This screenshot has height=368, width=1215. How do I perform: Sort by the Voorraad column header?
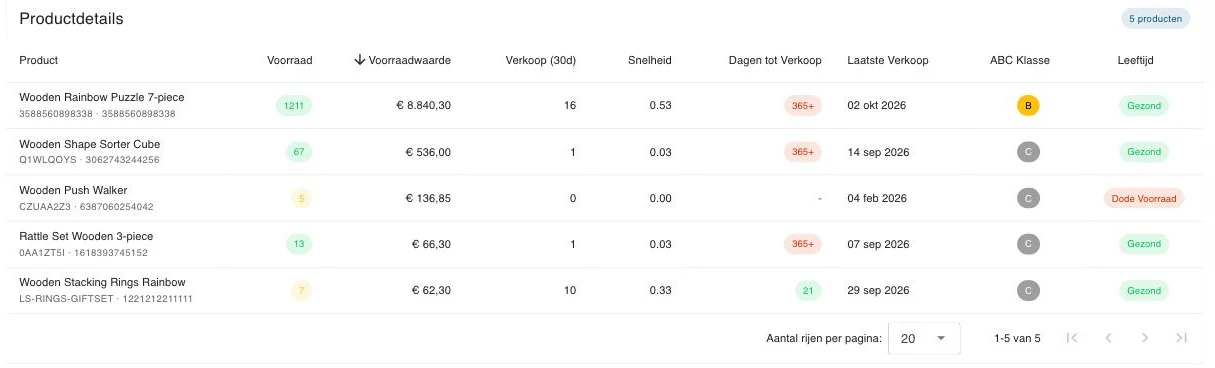(290, 60)
